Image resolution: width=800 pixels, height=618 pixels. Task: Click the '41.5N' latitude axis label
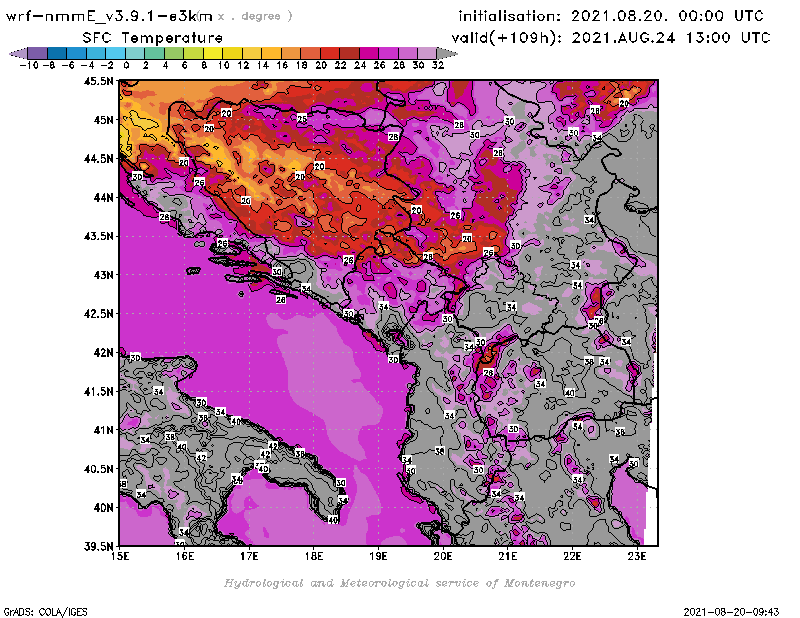[x=98, y=391]
